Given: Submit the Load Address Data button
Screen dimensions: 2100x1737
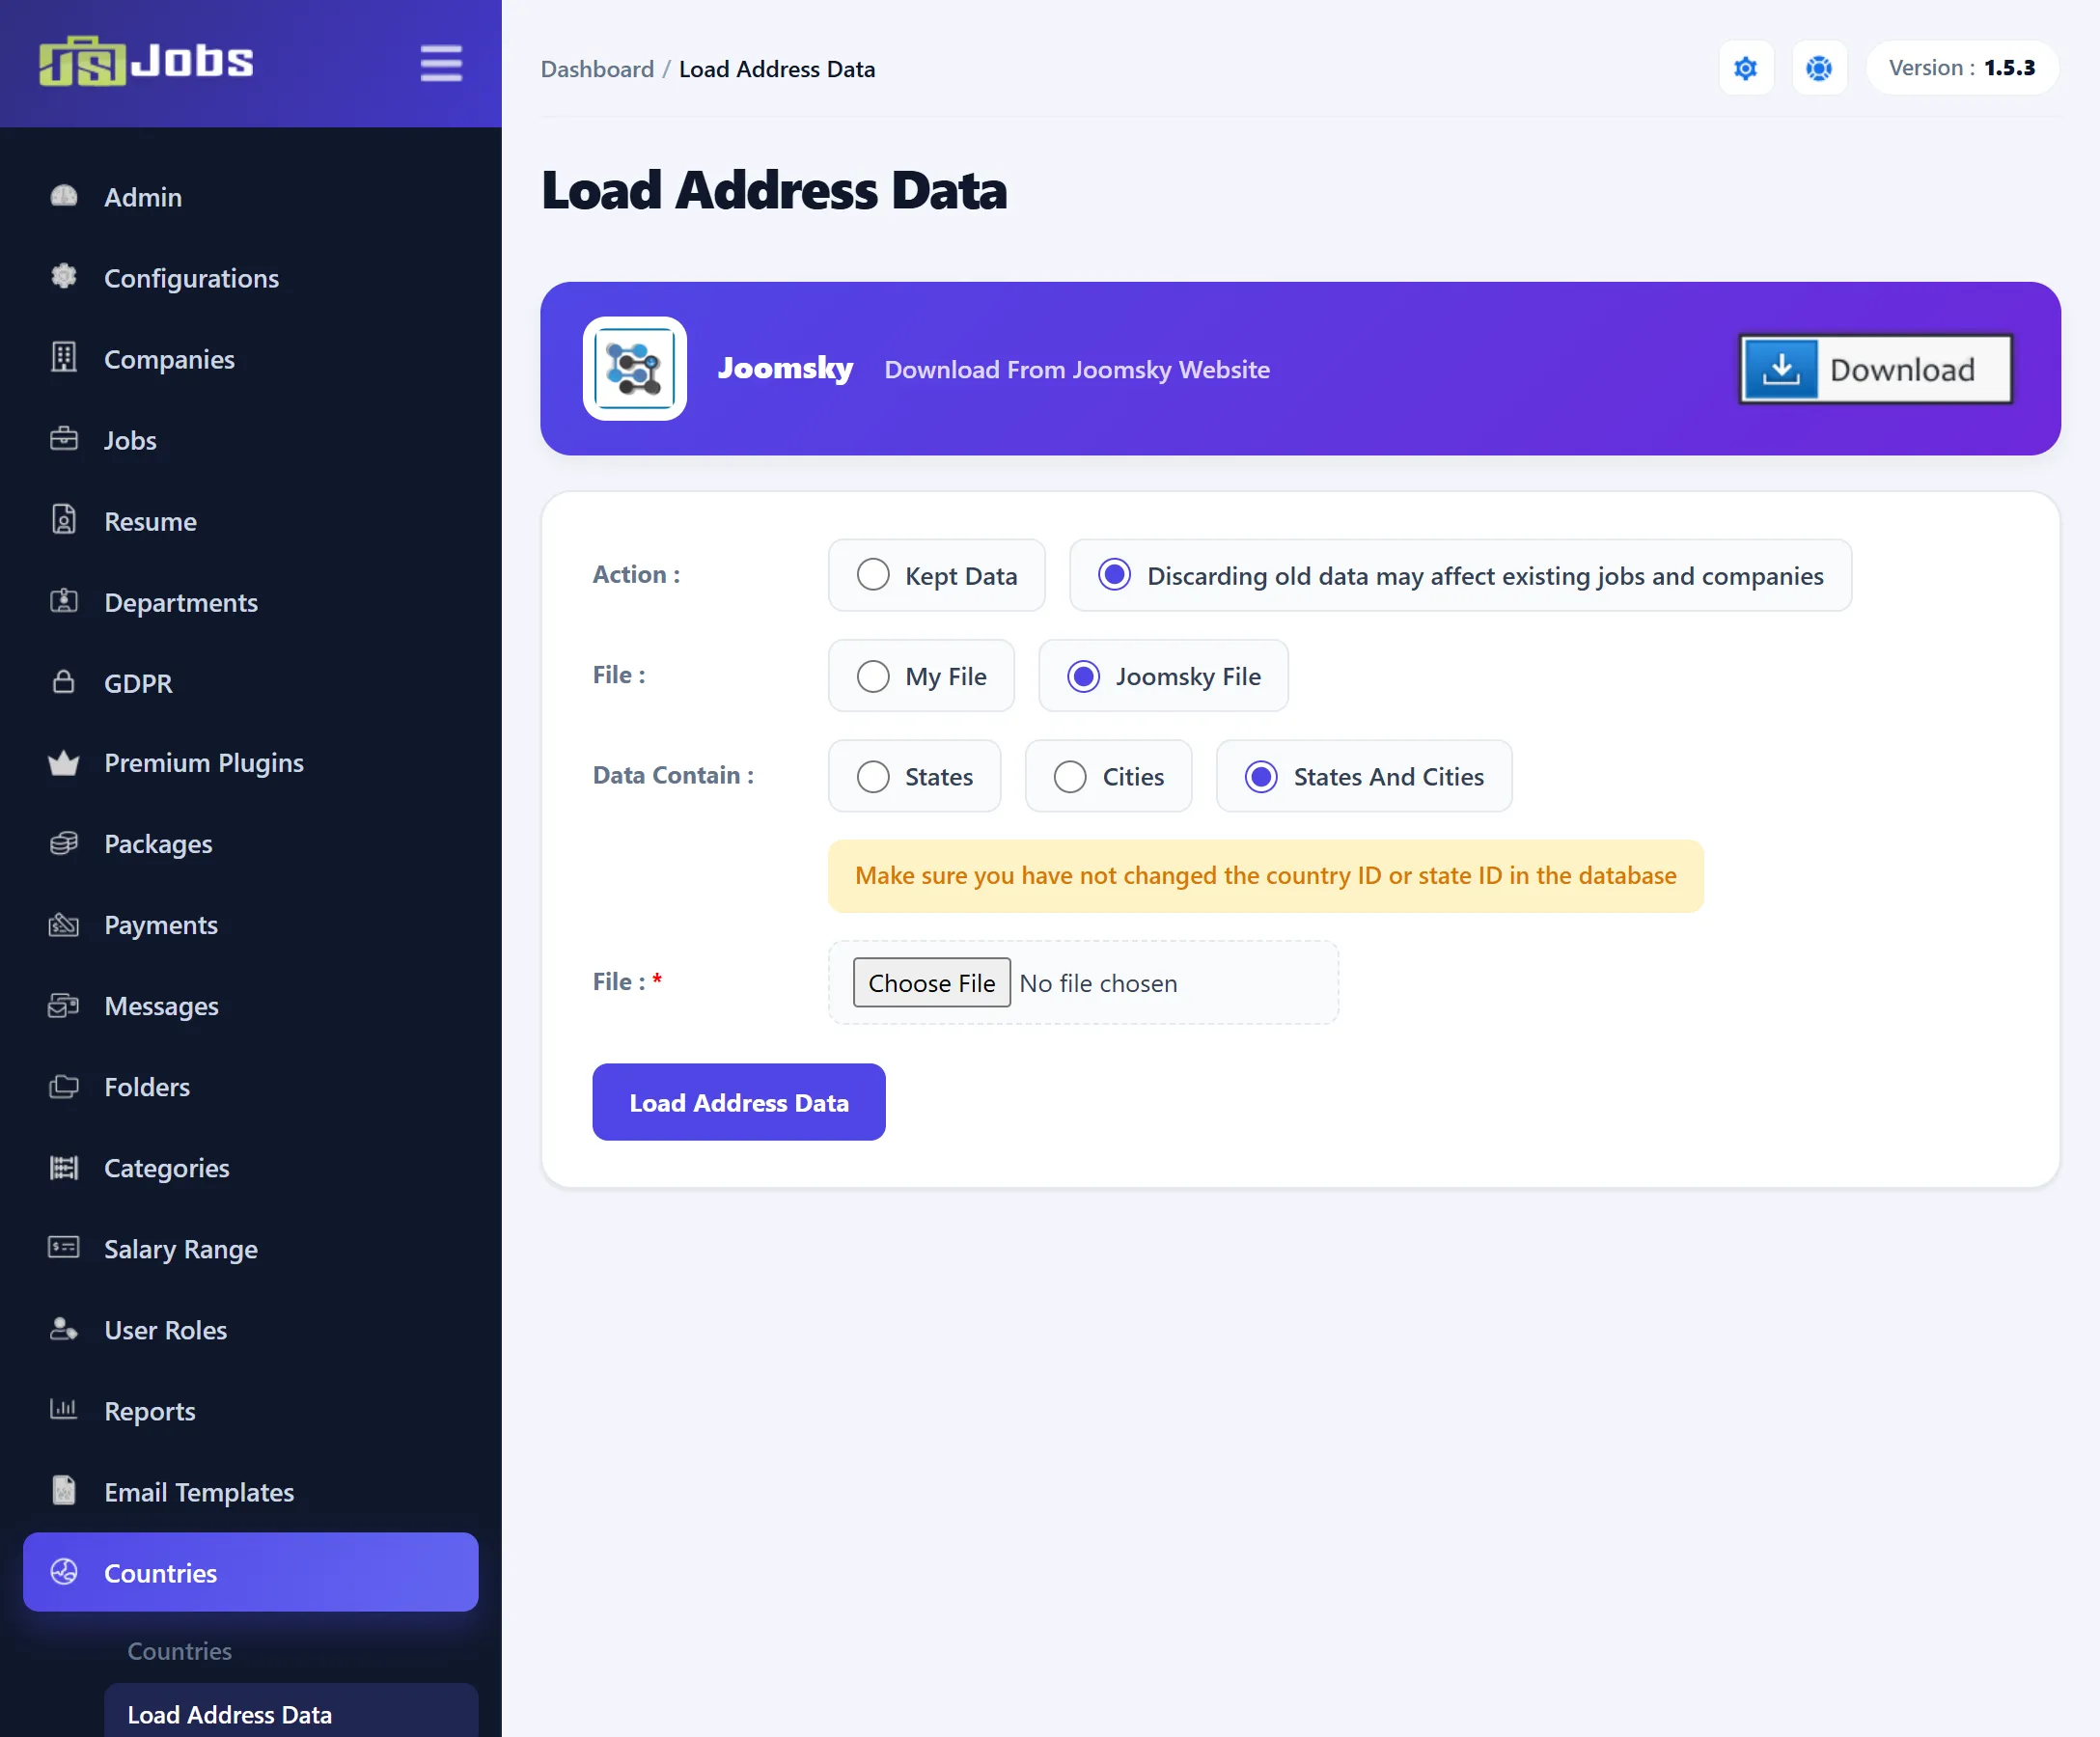Looking at the screenshot, I should 738,1102.
